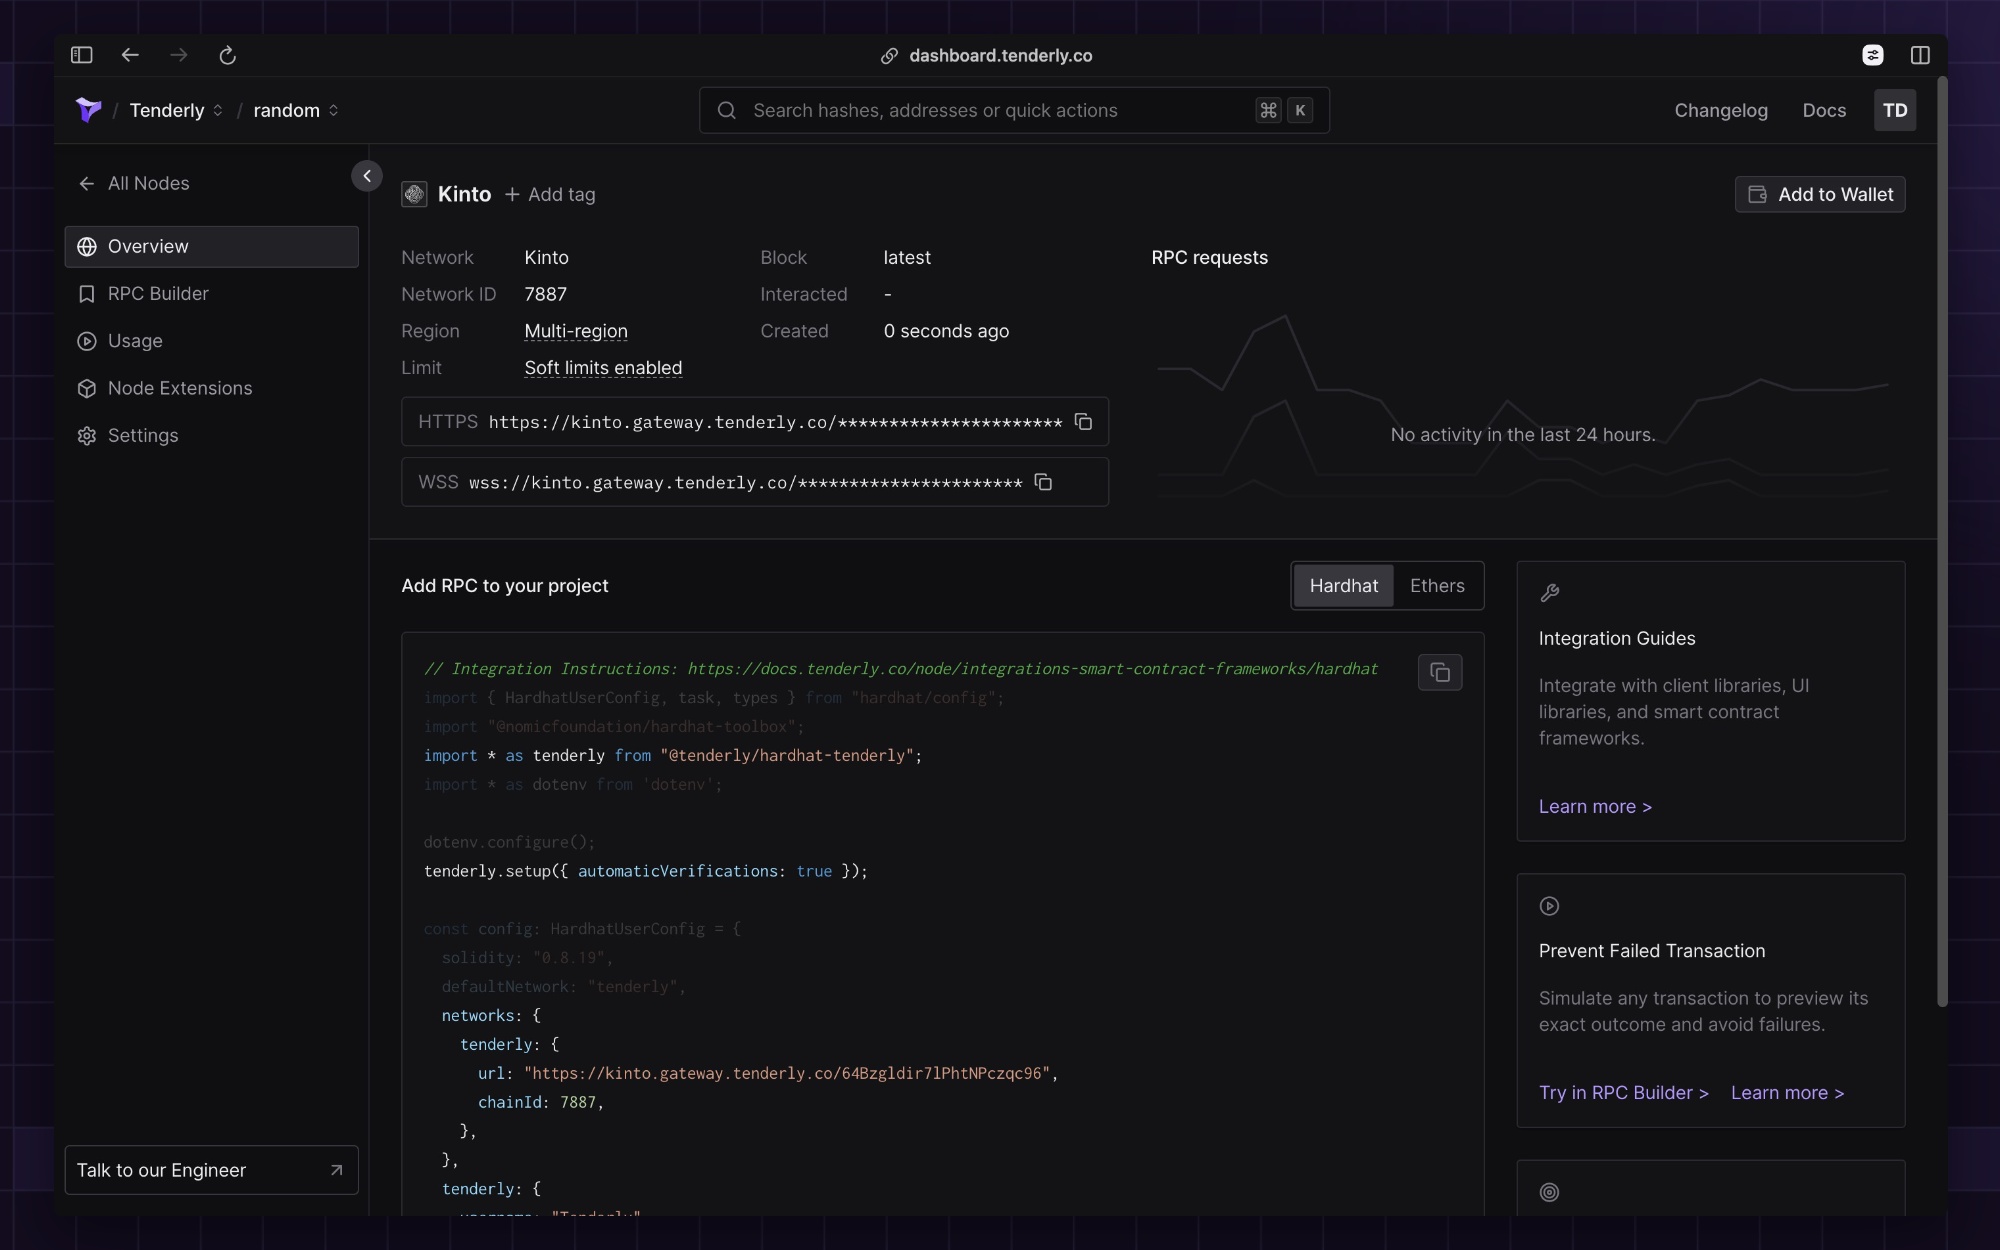Click the Block value latest
The width and height of the screenshot is (2000, 1250).
[x=907, y=257]
